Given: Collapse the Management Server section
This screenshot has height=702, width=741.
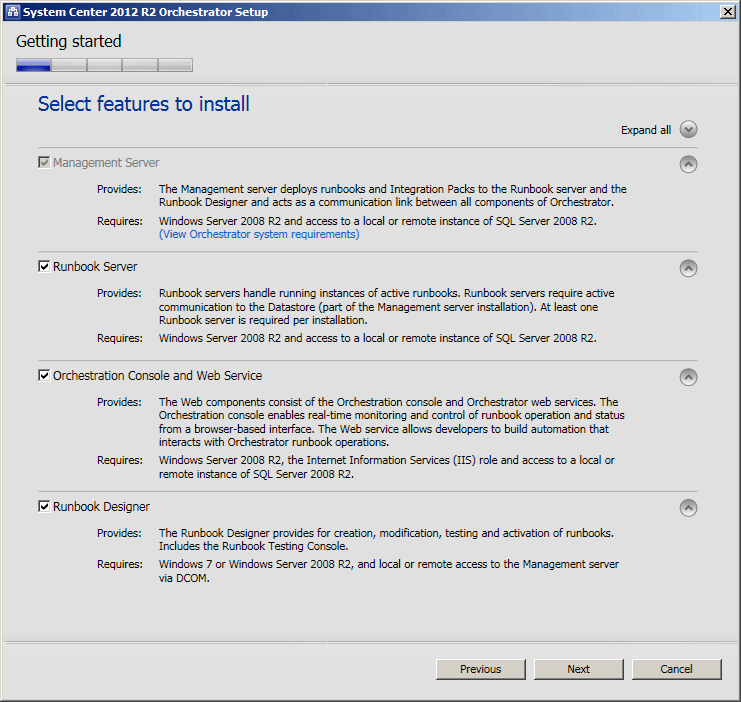Looking at the screenshot, I should tap(688, 164).
